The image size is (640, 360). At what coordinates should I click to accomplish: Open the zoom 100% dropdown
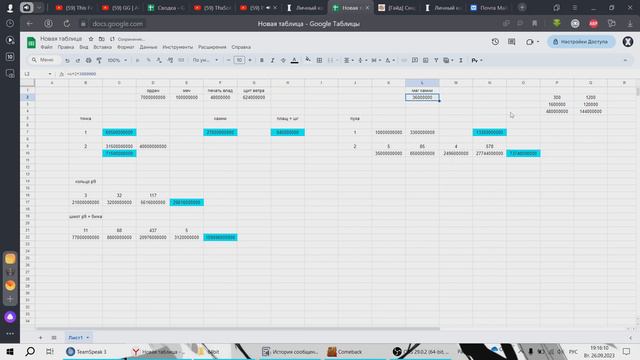117,60
